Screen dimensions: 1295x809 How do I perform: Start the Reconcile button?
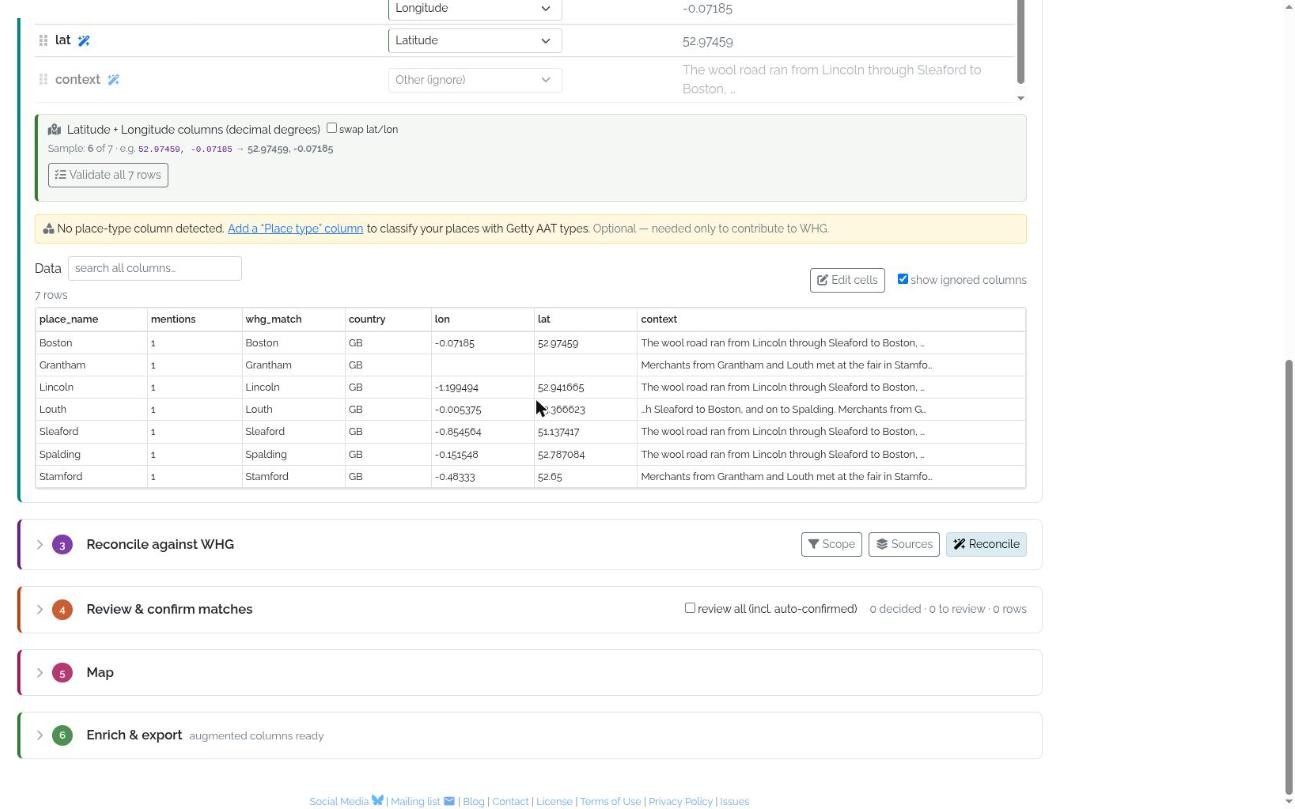pyautogui.click(x=986, y=545)
